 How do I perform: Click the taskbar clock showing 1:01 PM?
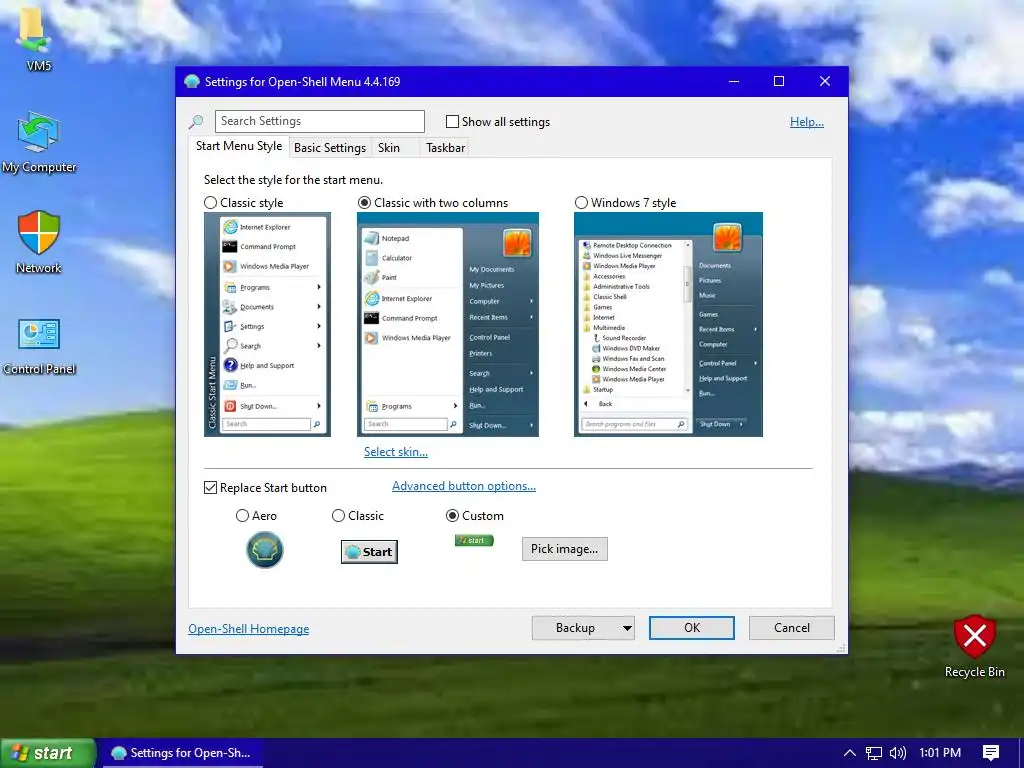(x=940, y=753)
